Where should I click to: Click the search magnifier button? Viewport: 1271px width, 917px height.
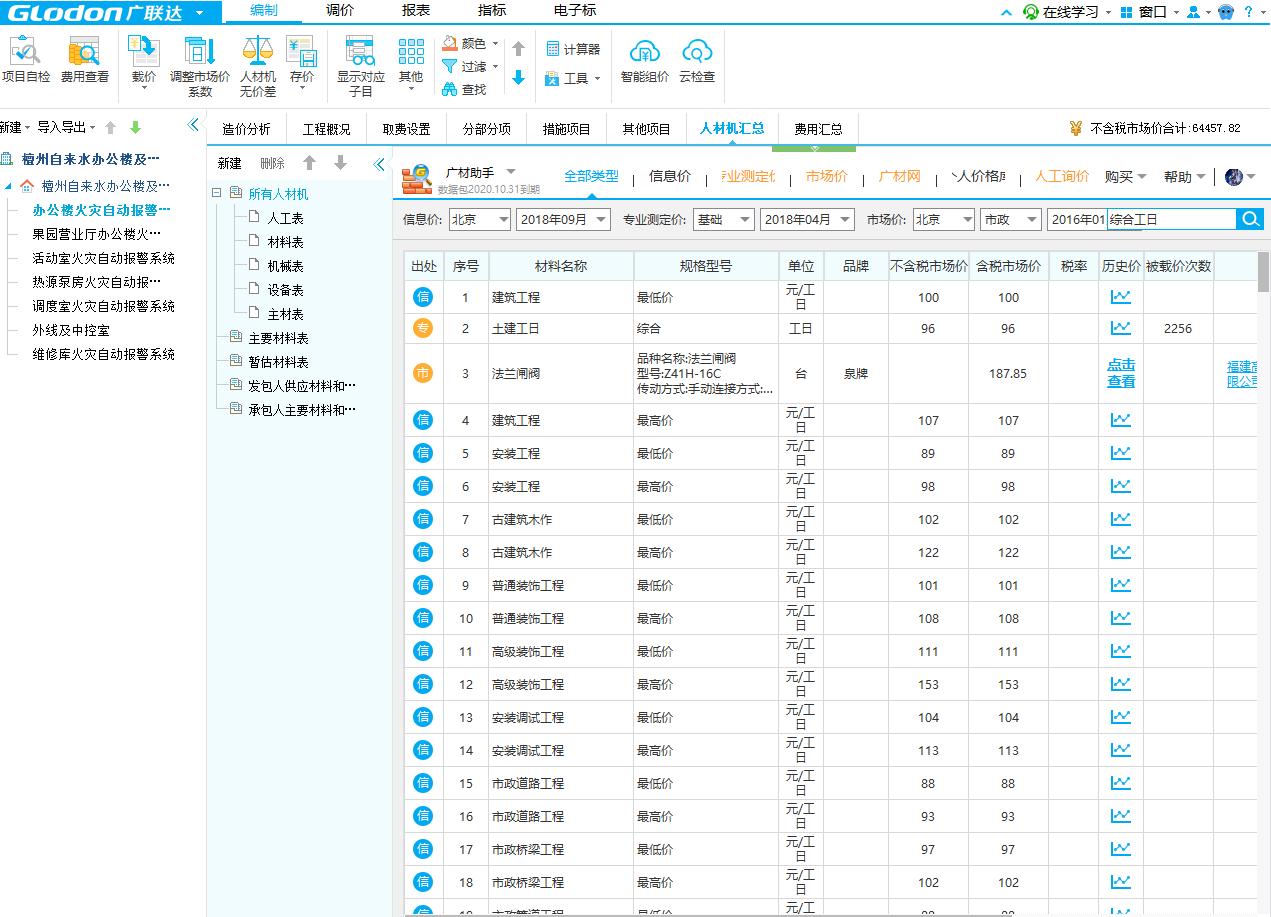(1250, 220)
